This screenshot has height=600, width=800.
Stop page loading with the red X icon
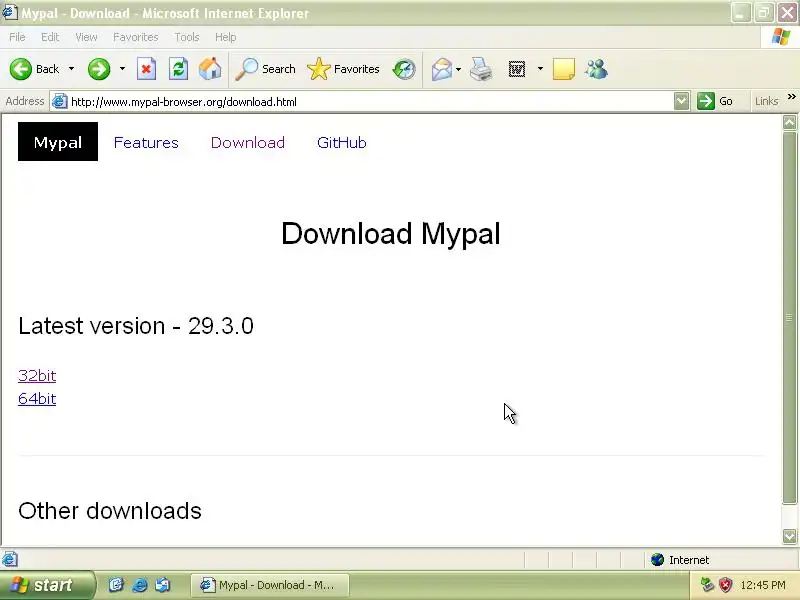[x=146, y=69]
